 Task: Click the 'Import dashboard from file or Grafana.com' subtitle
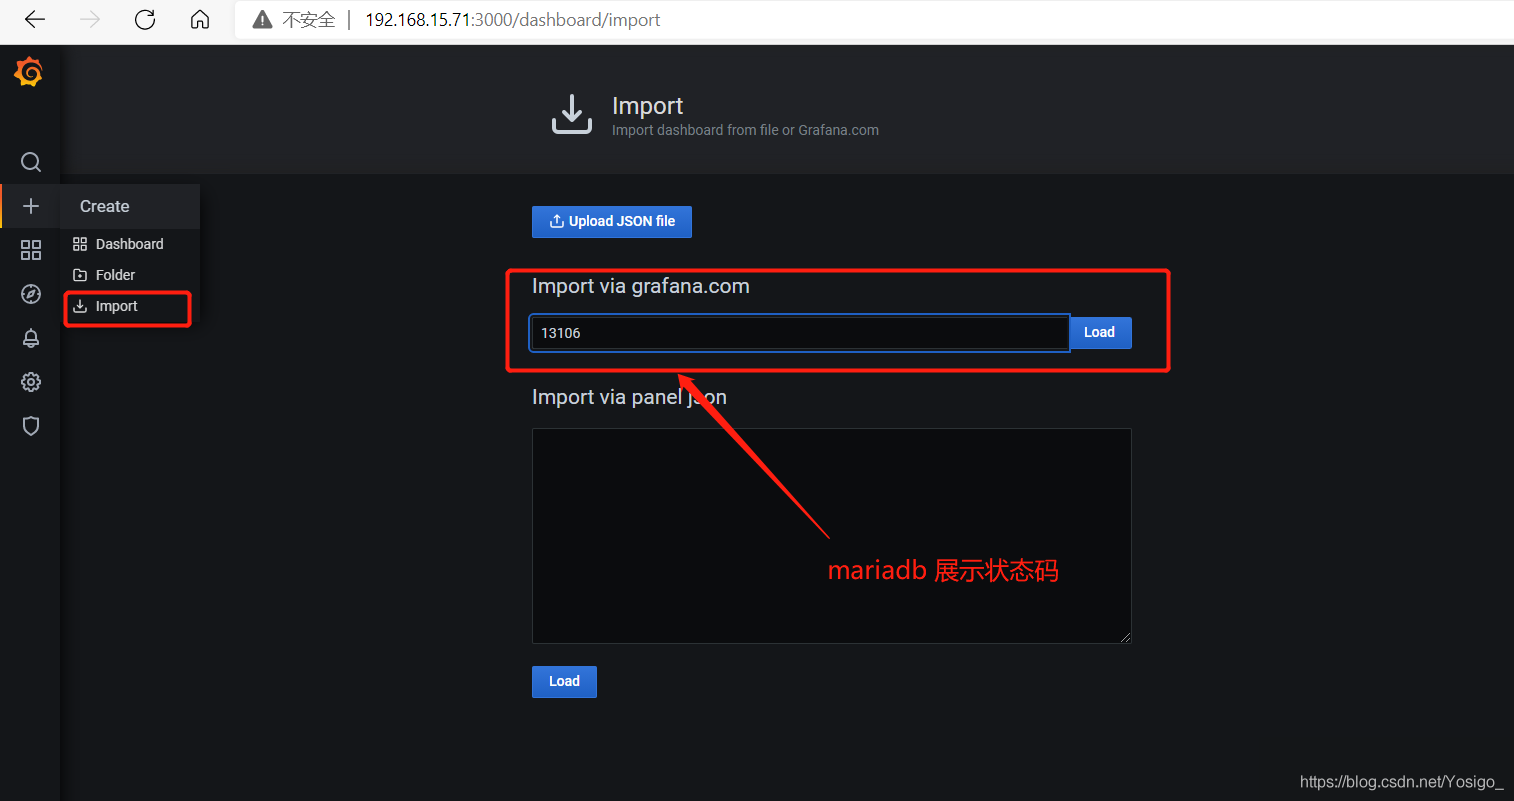coord(745,130)
